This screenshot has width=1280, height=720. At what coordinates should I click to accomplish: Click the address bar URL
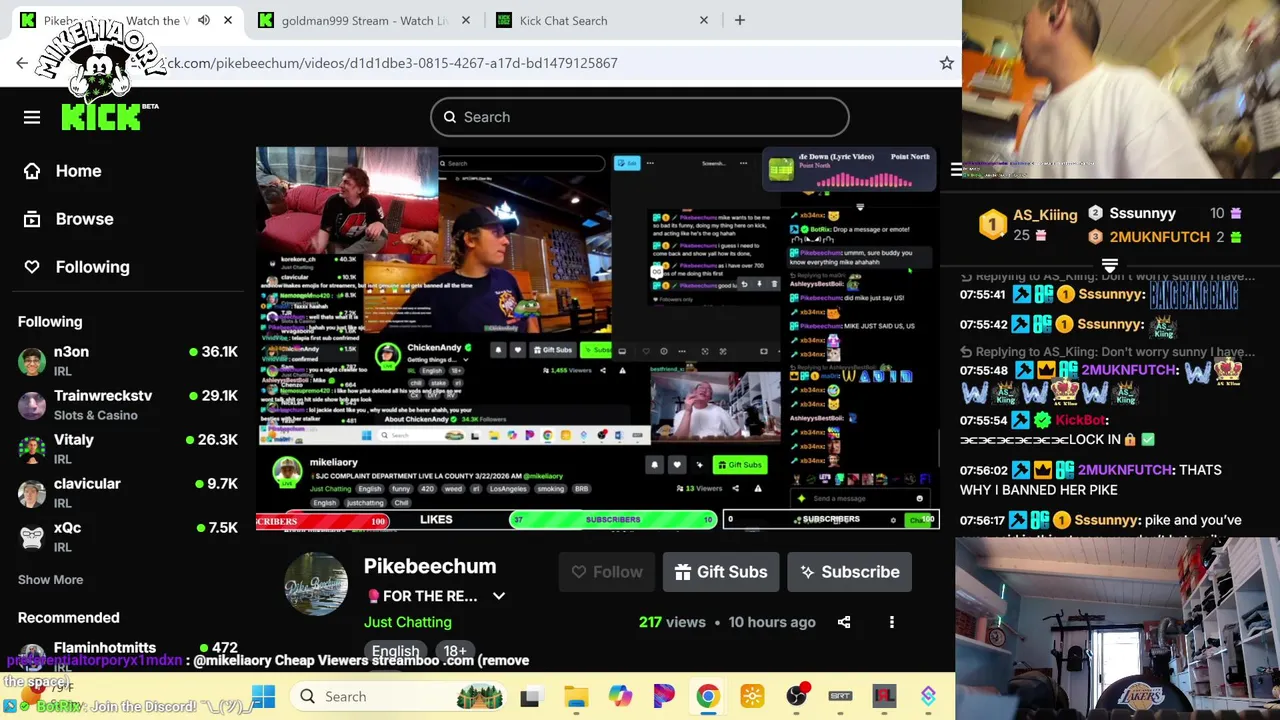point(392,63)
